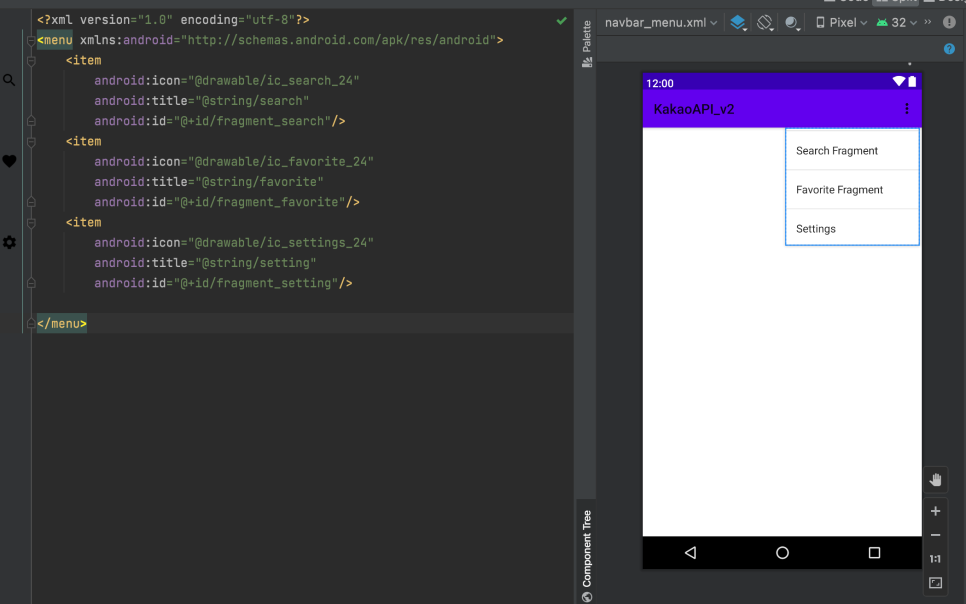966x604 pixels.
Task: Click the search drawable gutter icon
Action: pyautogui.click(x=9, y=80)
